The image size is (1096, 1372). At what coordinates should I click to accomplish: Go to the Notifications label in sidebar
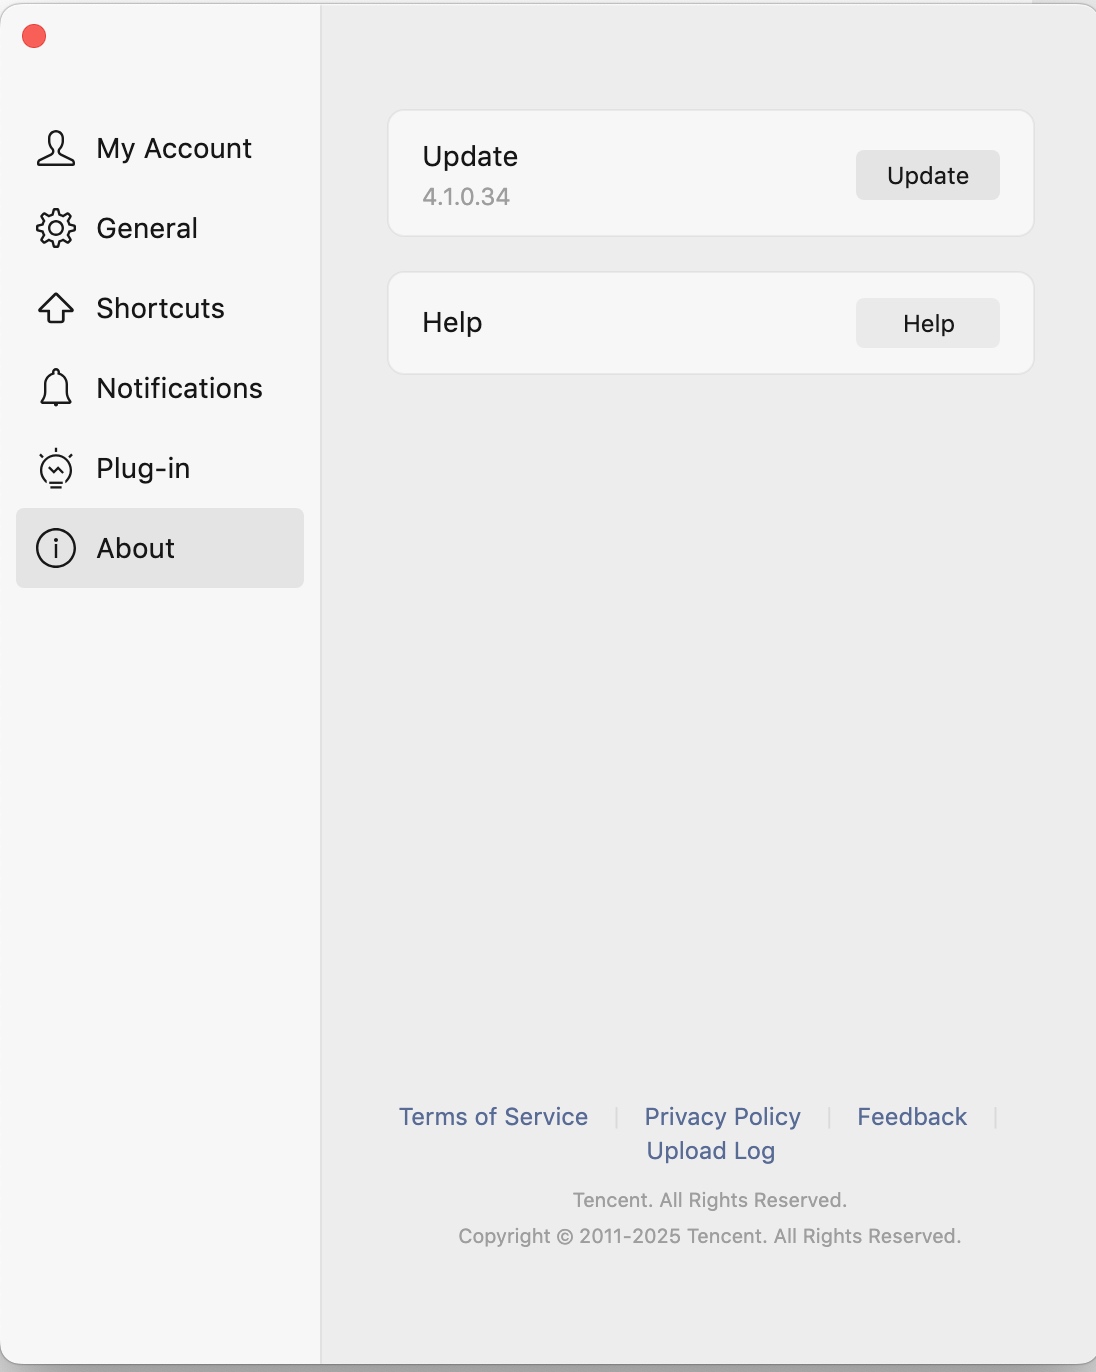click(179, 388)
